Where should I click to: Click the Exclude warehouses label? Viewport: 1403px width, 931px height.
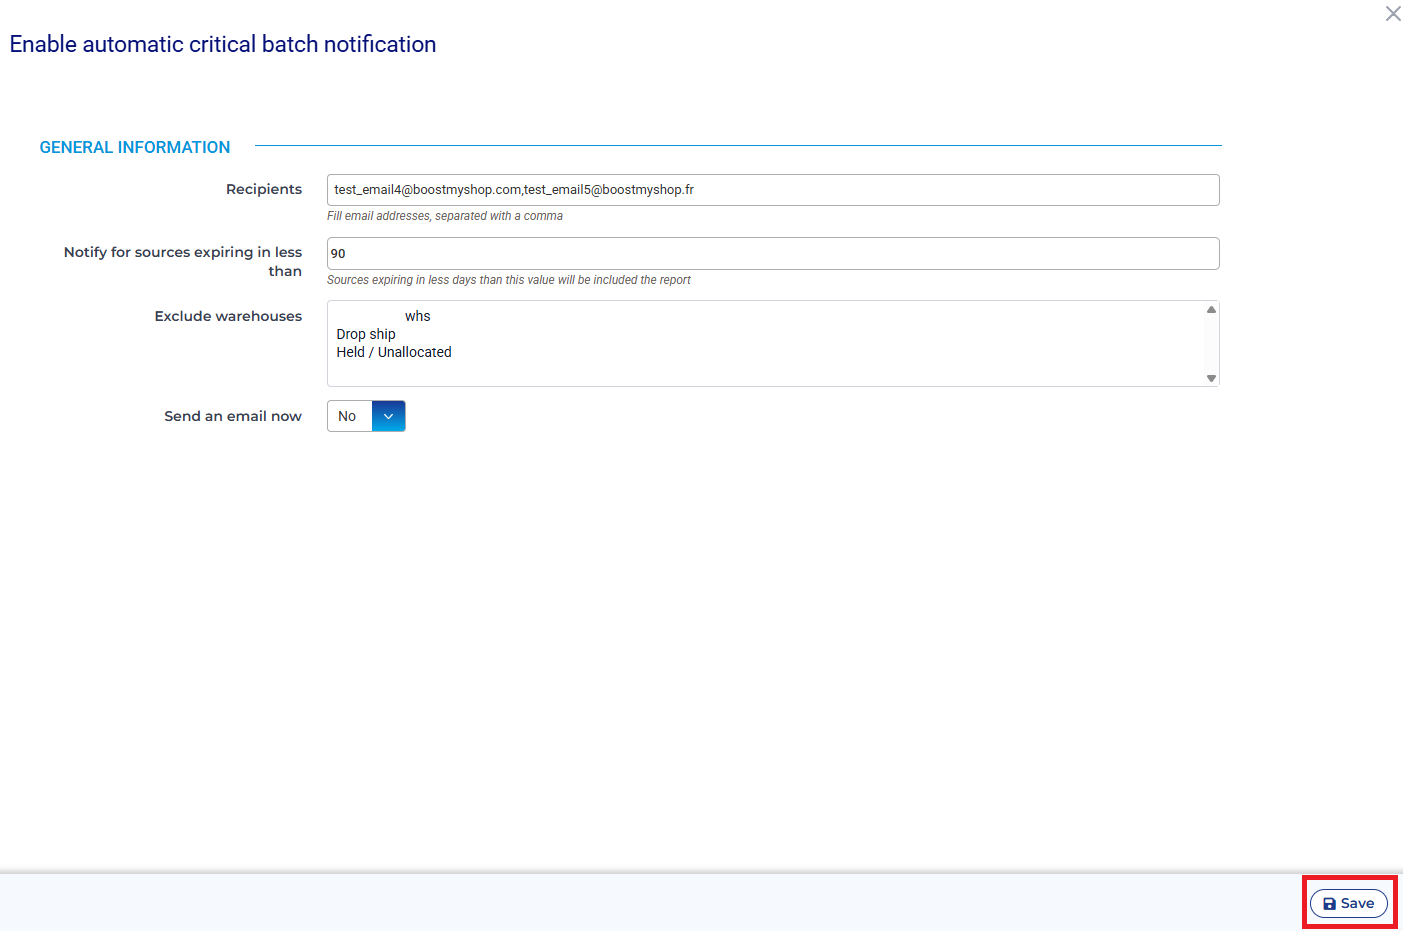(x=228, y=316)
